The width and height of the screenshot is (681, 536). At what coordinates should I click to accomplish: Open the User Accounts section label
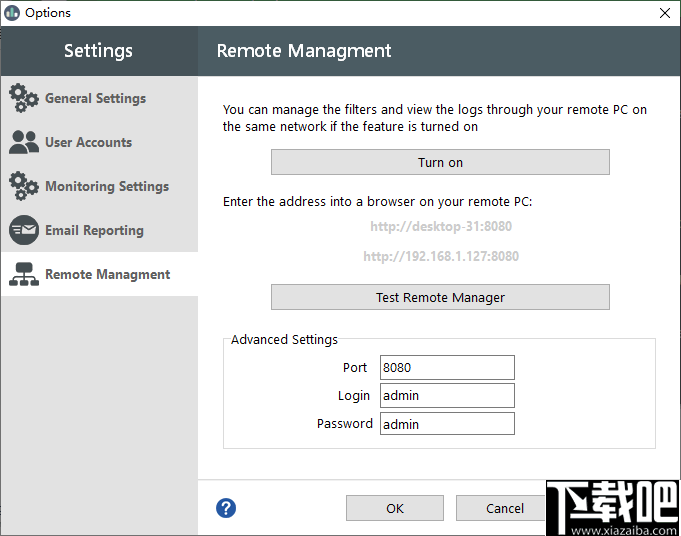[x=88, y=142]
